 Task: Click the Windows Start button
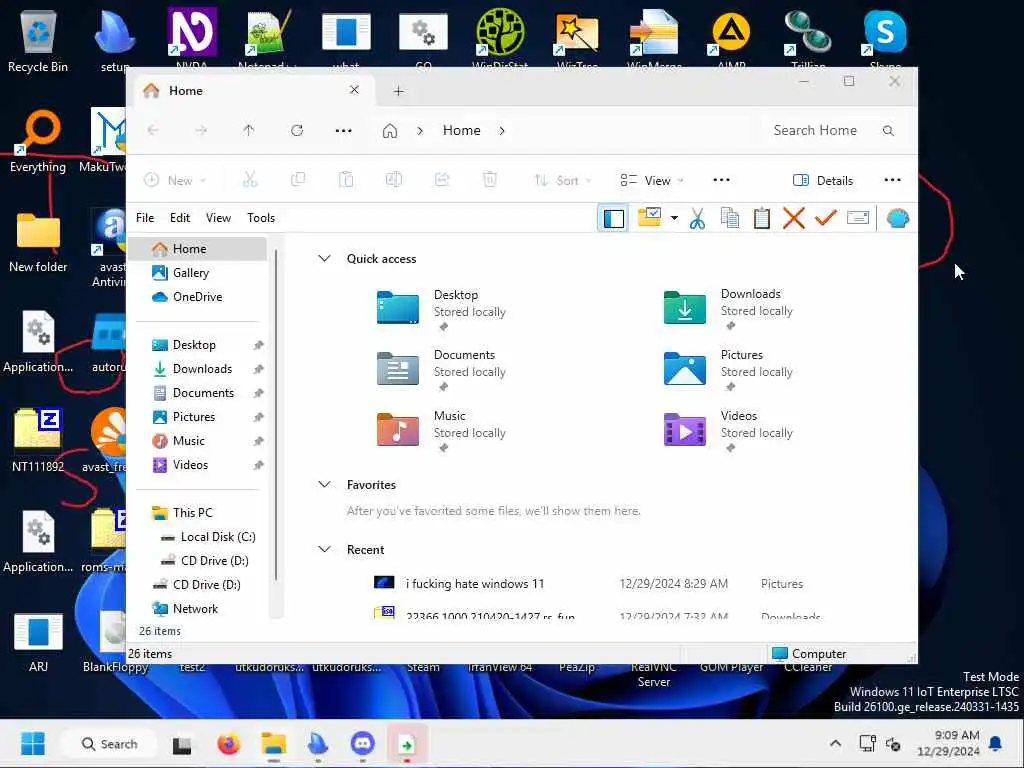33,744
